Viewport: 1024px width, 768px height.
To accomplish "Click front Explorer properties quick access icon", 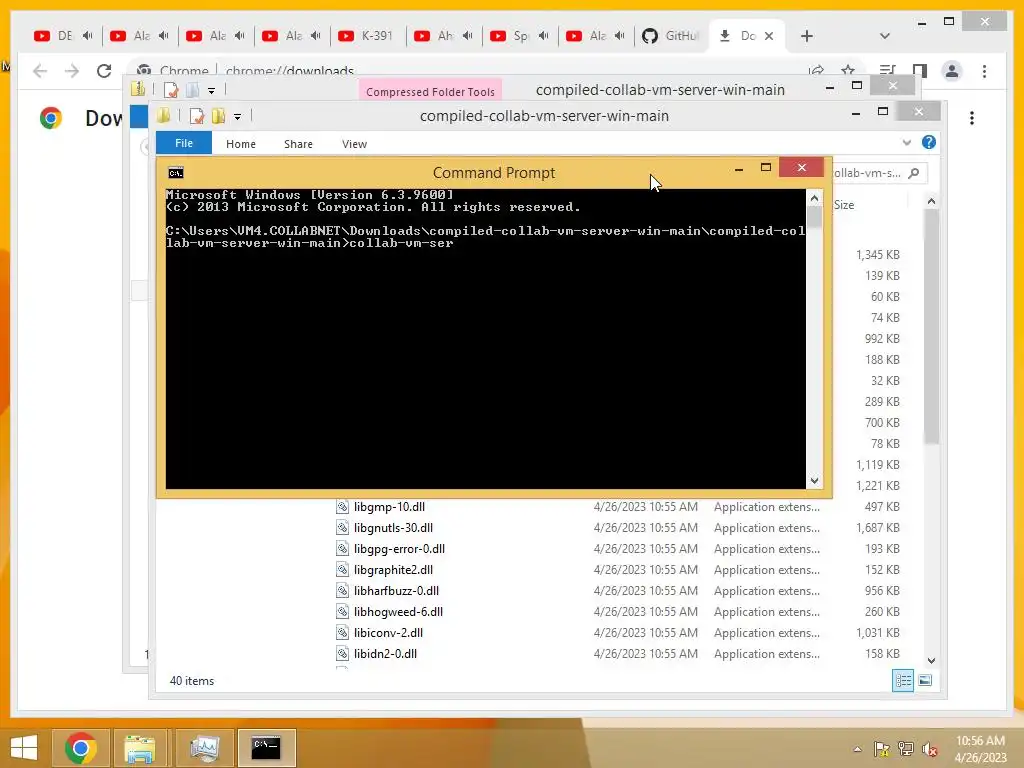I will click(197, 116).
